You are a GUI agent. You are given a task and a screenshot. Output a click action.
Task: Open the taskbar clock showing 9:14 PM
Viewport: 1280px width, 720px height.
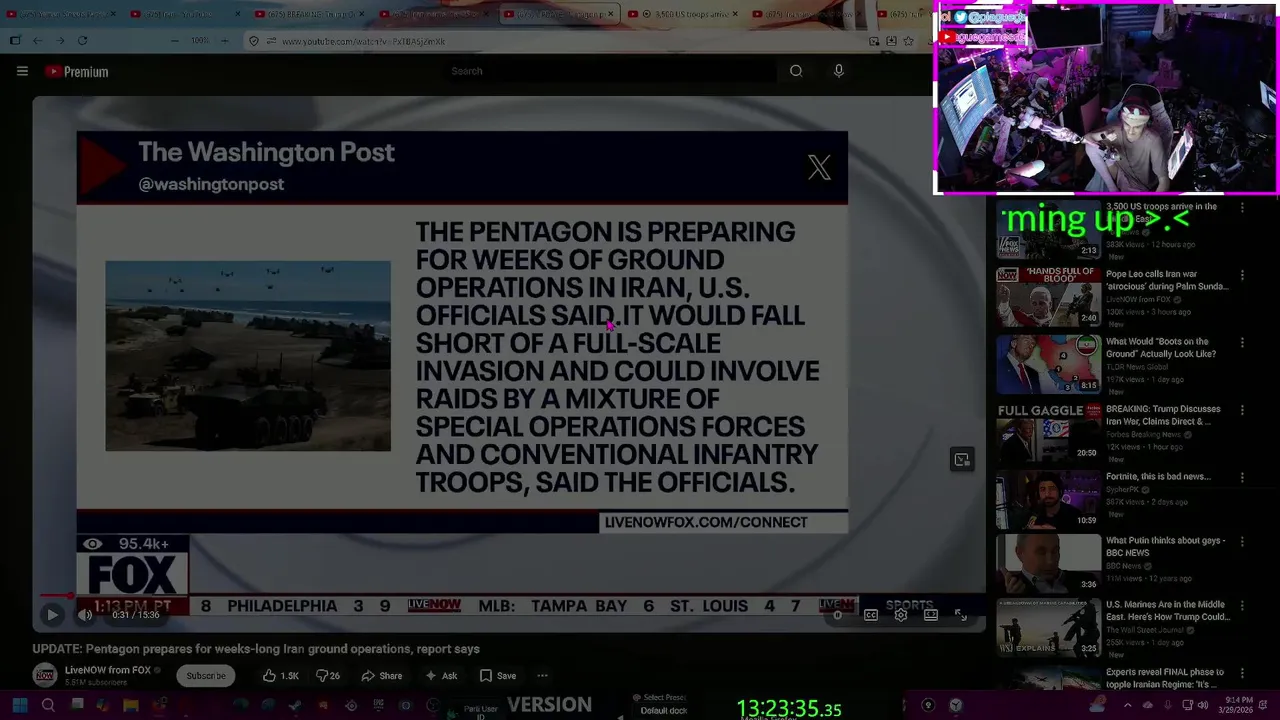(1234, 705)
